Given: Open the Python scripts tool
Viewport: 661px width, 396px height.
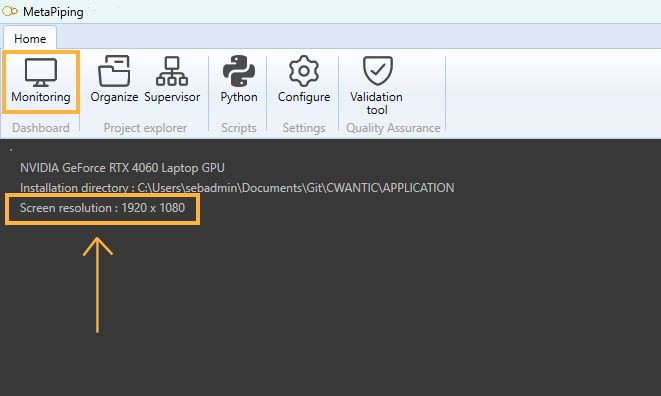Looking at the screenshot, I should pyautogui.click(x=239, y=80).
